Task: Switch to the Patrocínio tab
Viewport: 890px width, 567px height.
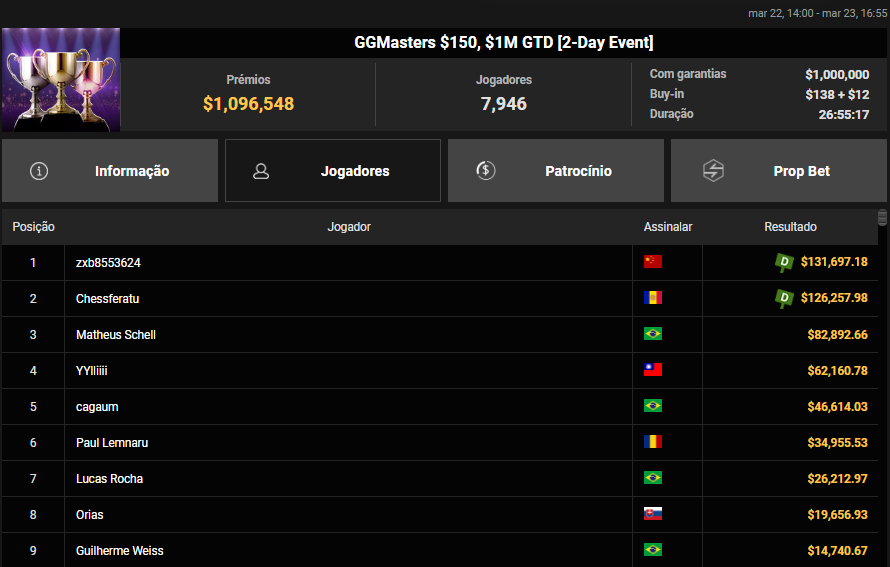Action: coord(556,171)
